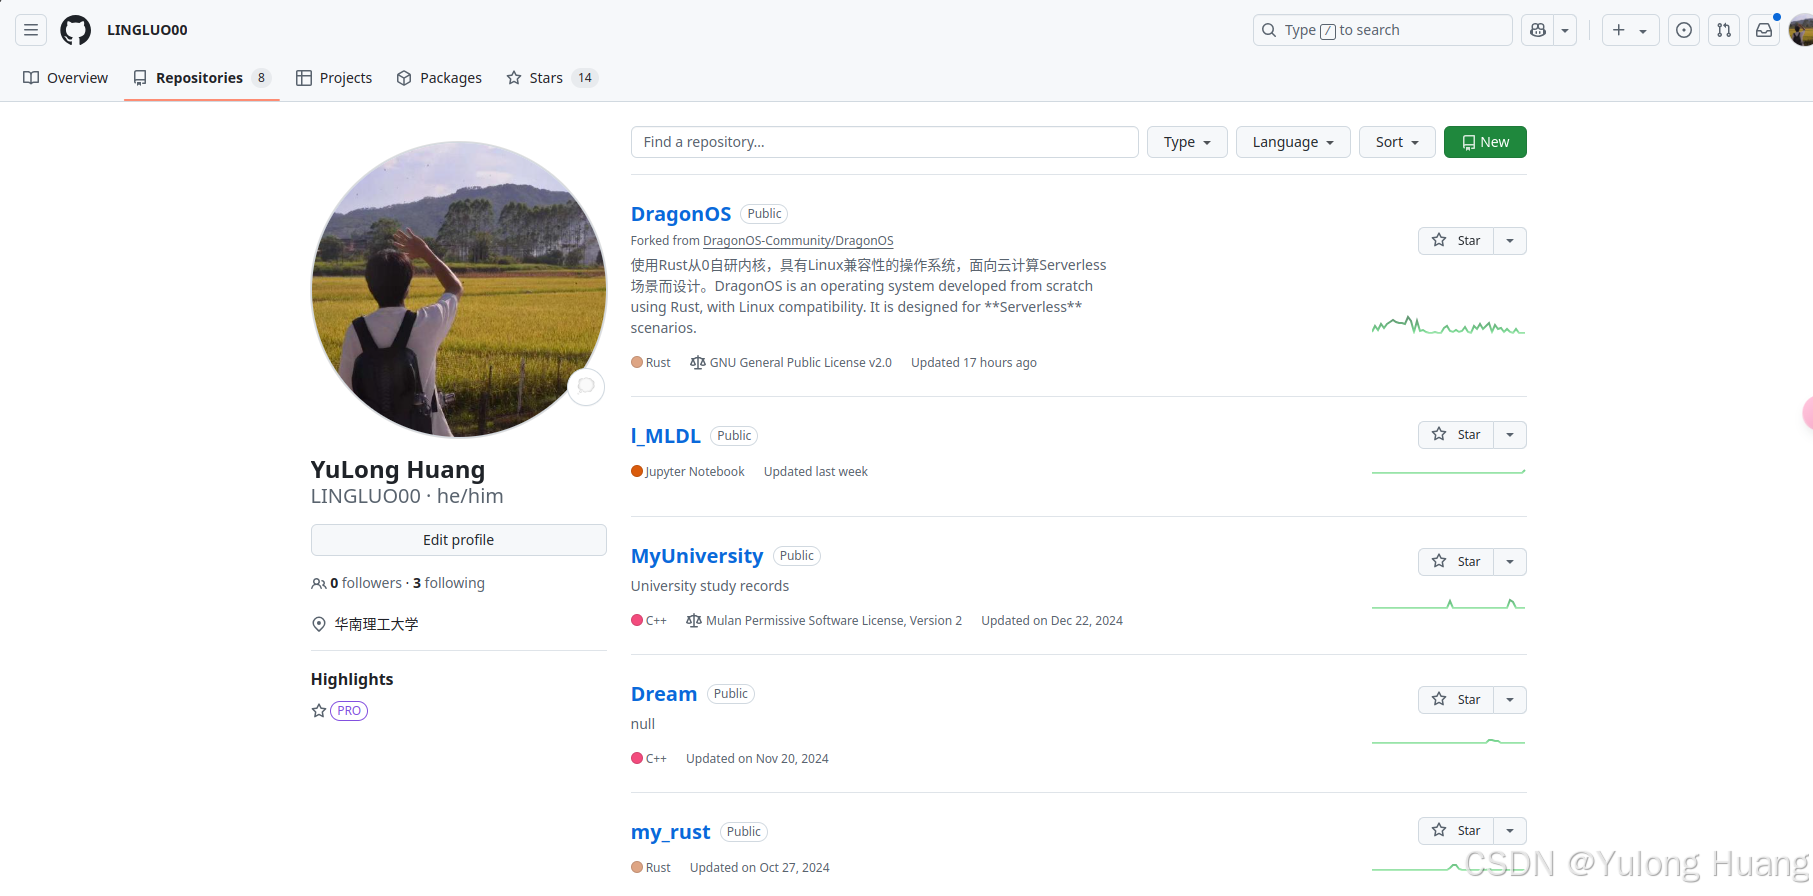
Task: Open the DragonOS-Community/DragonOS fork source link
Action: pos(798,241)
